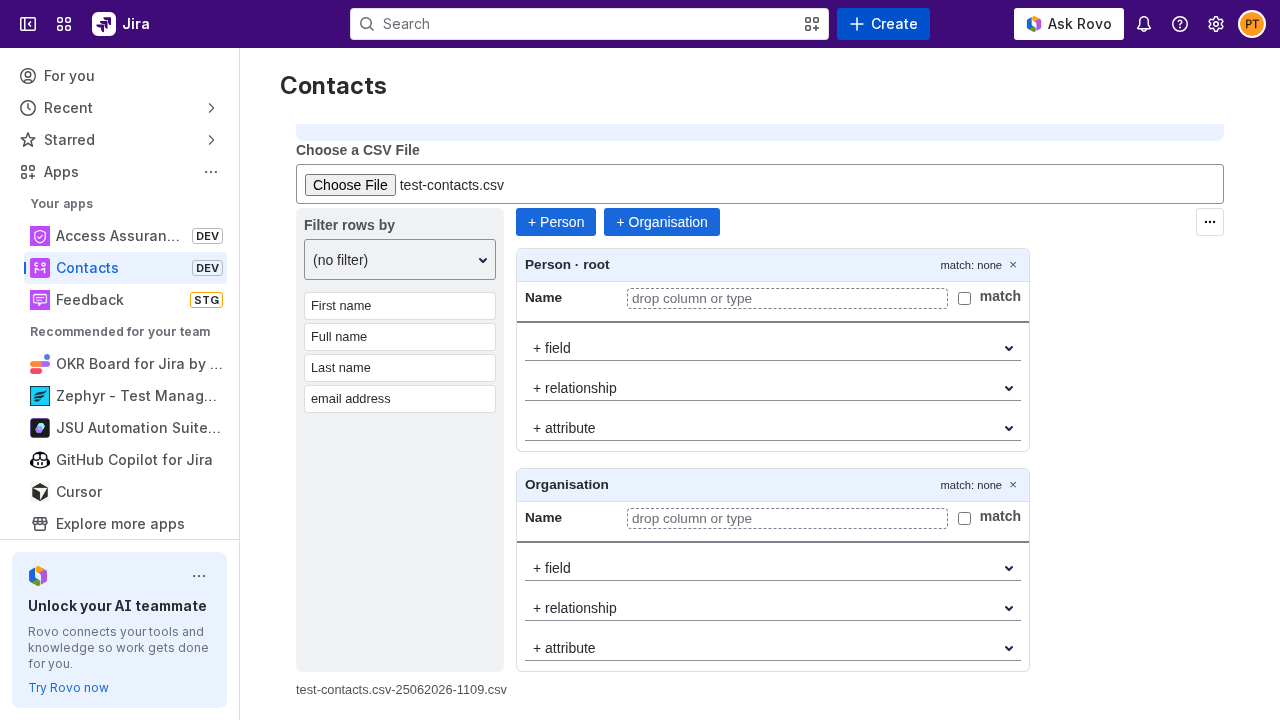Open the app switcher grid icon
This screenshot has height=720, width=1280.
64,24
